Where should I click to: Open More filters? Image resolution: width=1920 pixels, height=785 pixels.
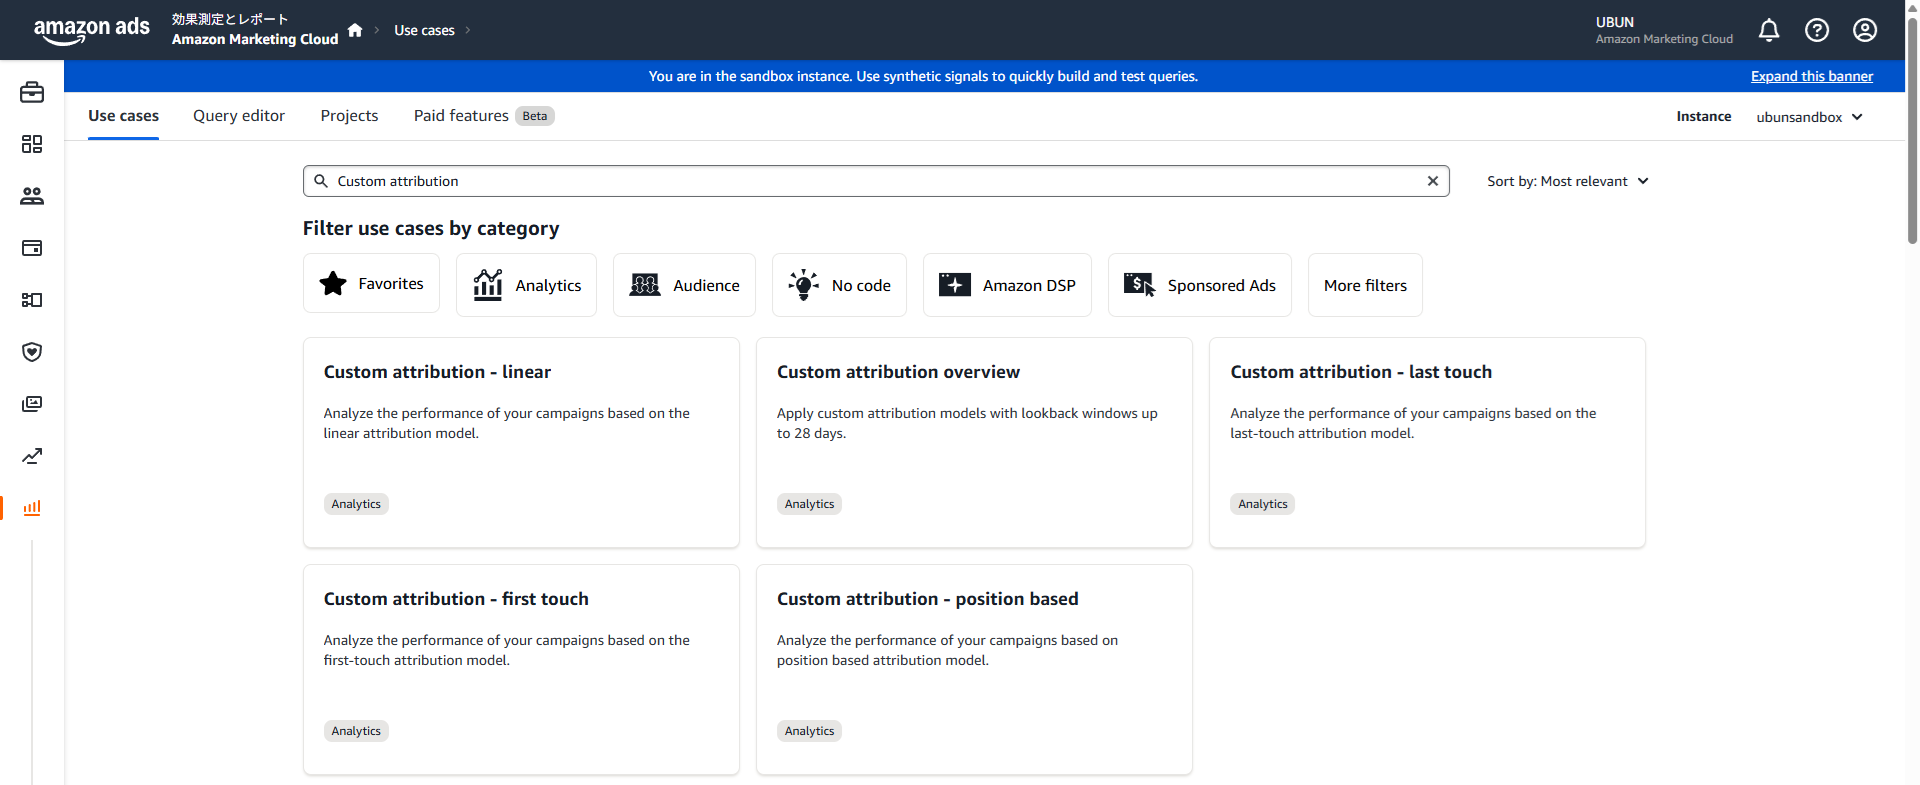[x=1365, y=285]
